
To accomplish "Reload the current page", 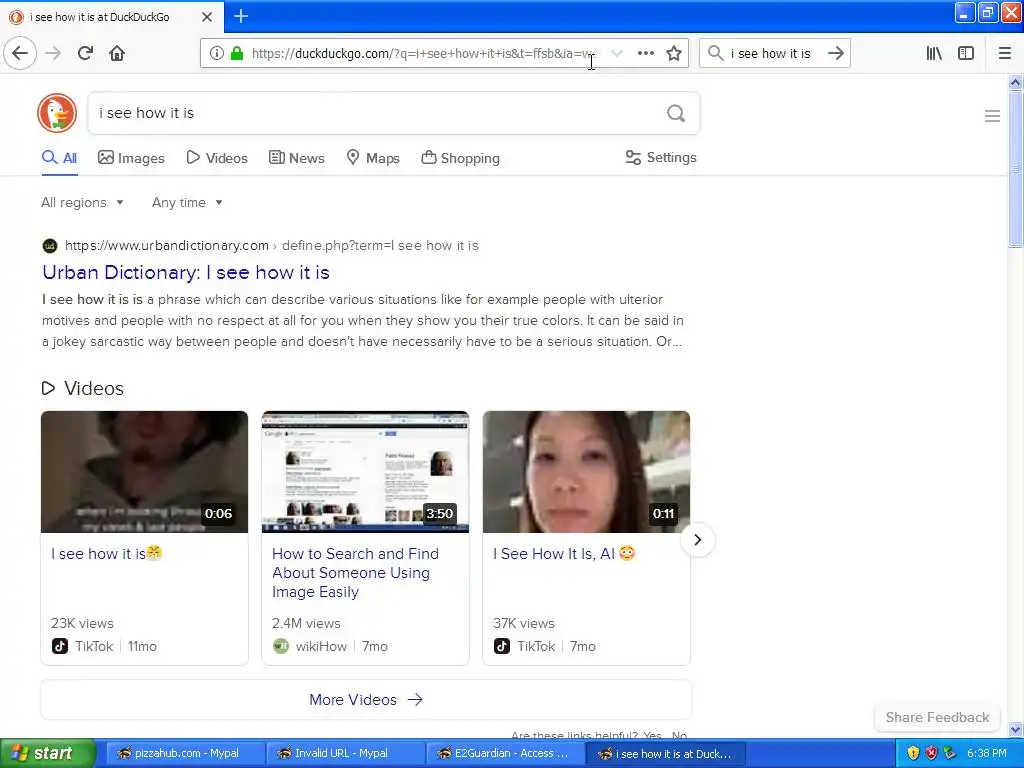I will tap(85, 53).
